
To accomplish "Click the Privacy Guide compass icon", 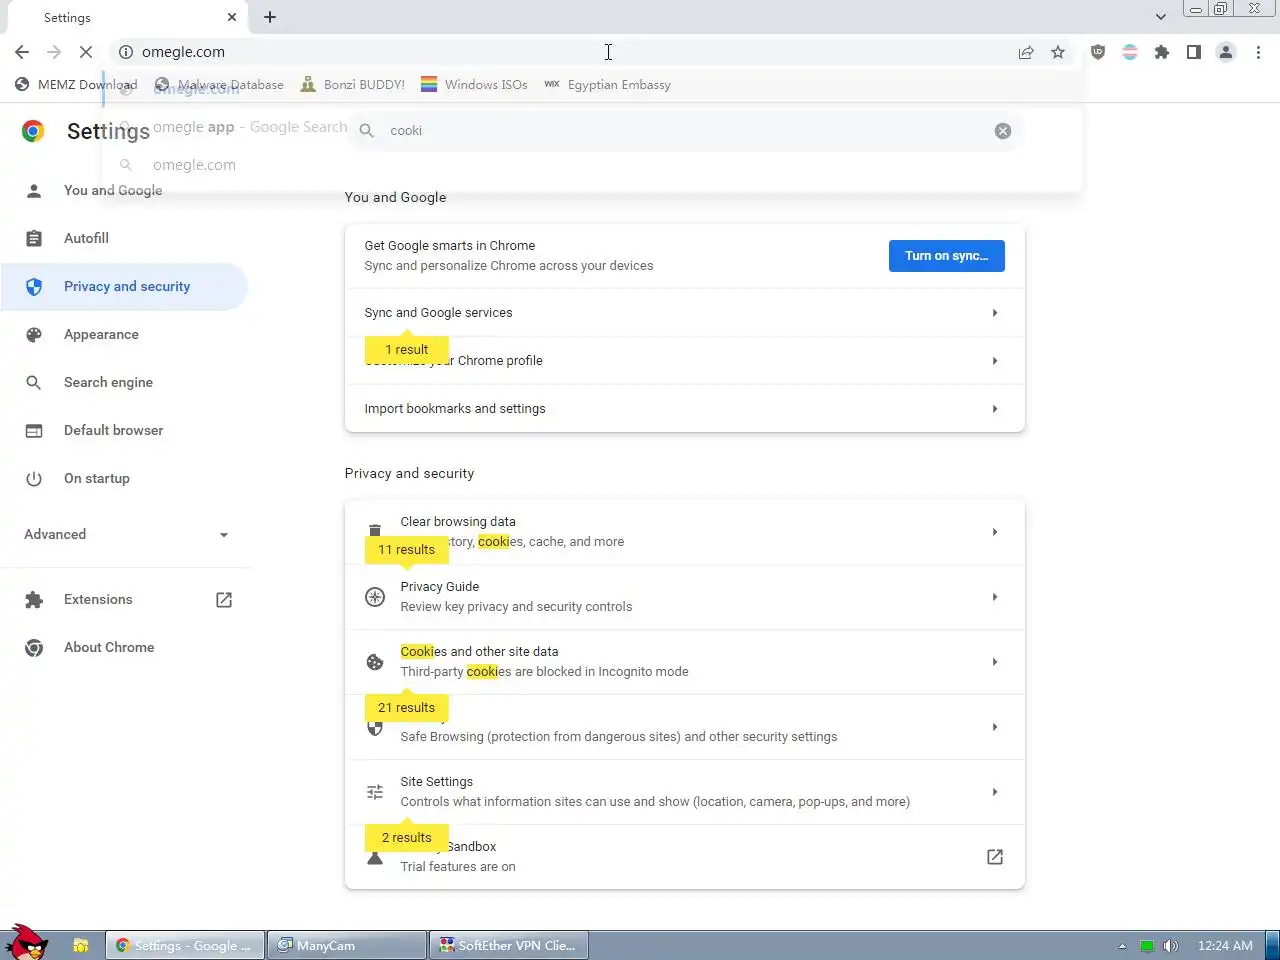I will (375, 597).
